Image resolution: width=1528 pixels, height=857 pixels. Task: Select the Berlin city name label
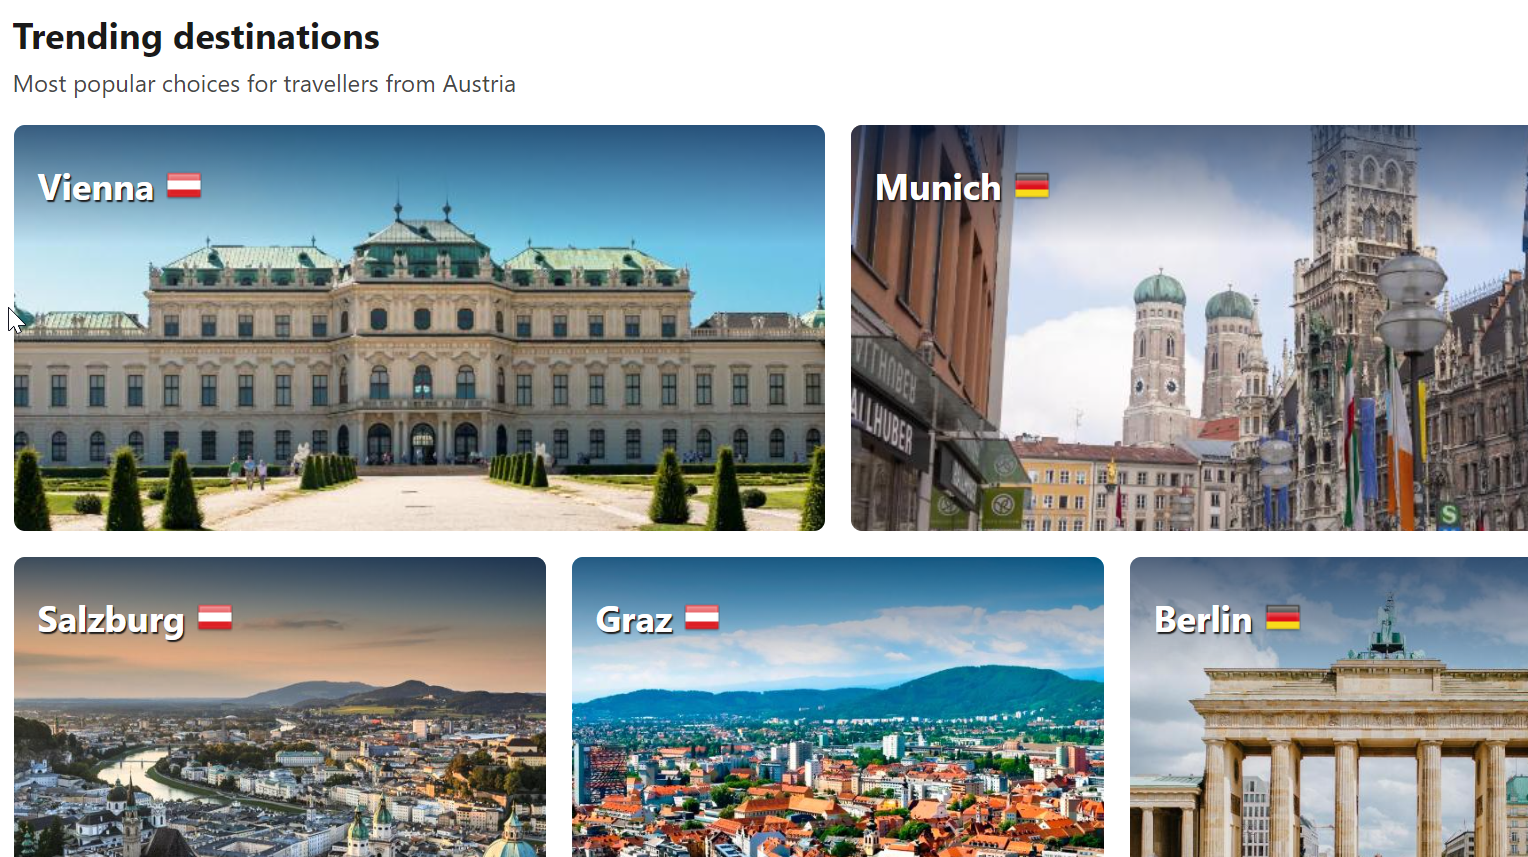(1203, 620)
